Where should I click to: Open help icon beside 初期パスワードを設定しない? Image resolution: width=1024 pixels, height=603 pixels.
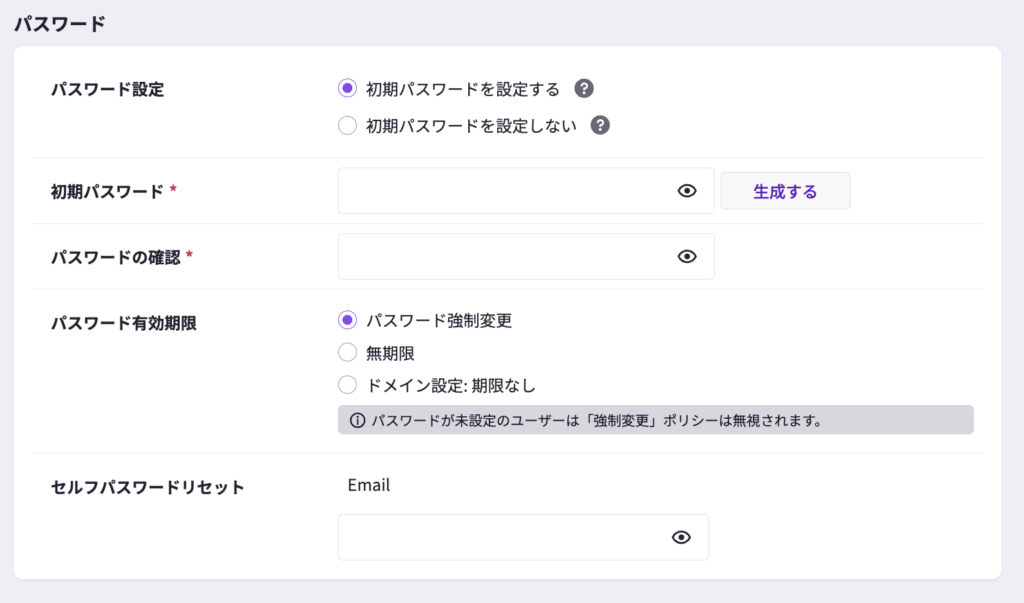600,126
